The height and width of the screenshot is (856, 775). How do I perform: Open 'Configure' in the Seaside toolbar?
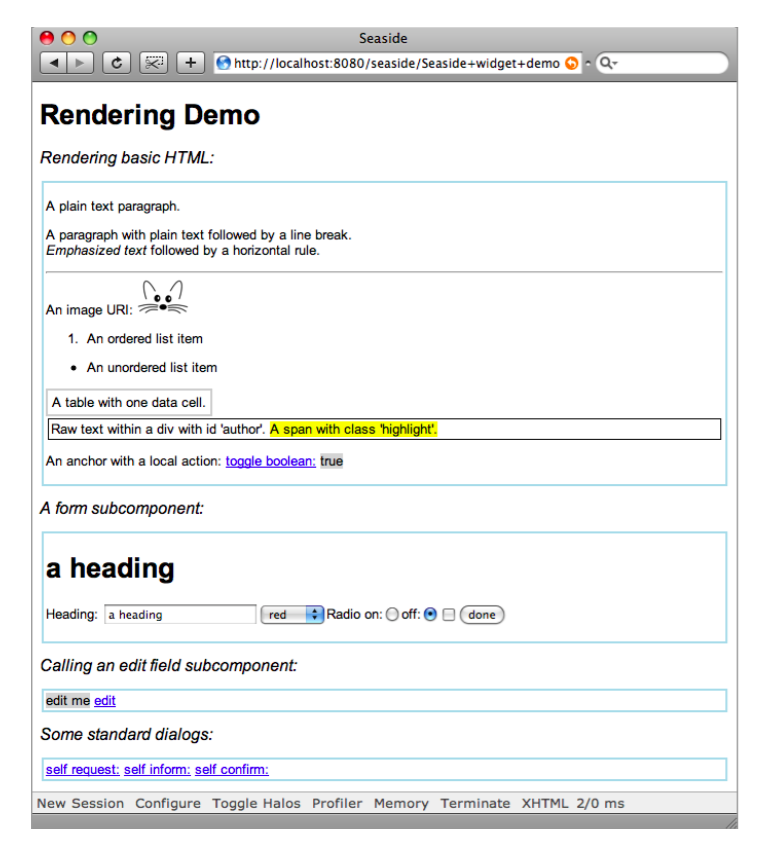(x=168, y=803)
